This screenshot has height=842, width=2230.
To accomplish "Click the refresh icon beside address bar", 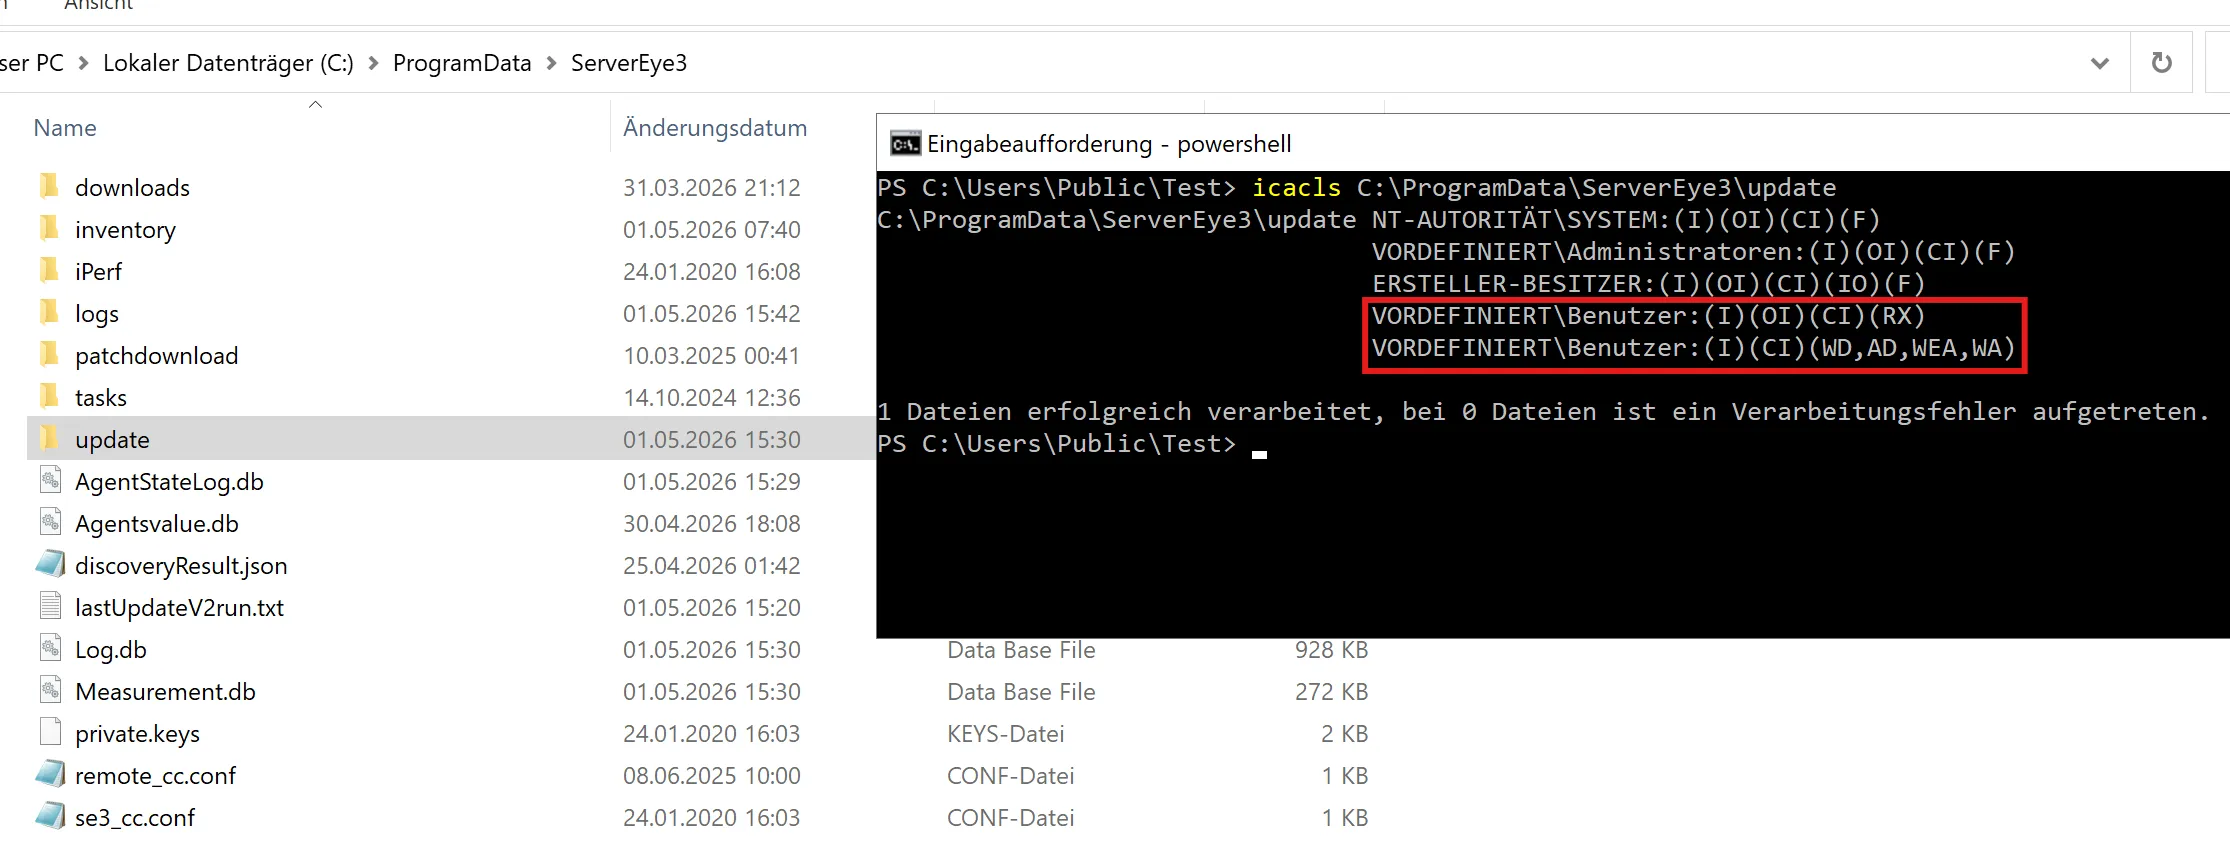I will (x=2161, y=62).
